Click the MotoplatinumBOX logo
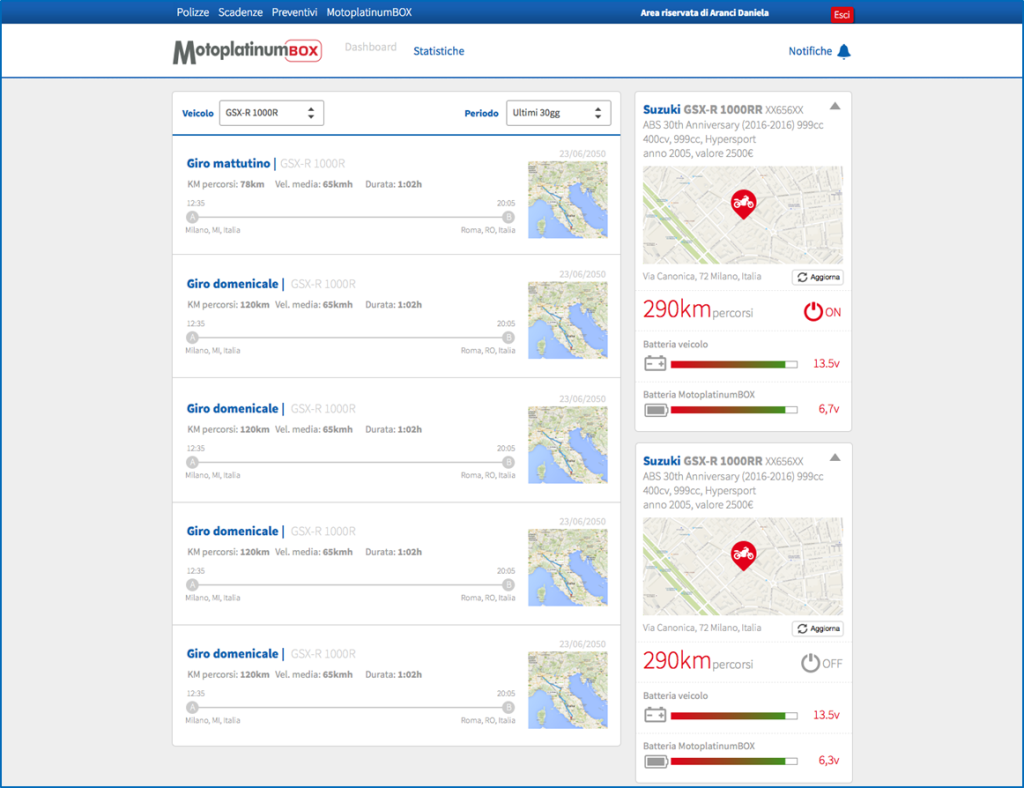This screenshot has width=1024, height=788. tap(247, 51)
